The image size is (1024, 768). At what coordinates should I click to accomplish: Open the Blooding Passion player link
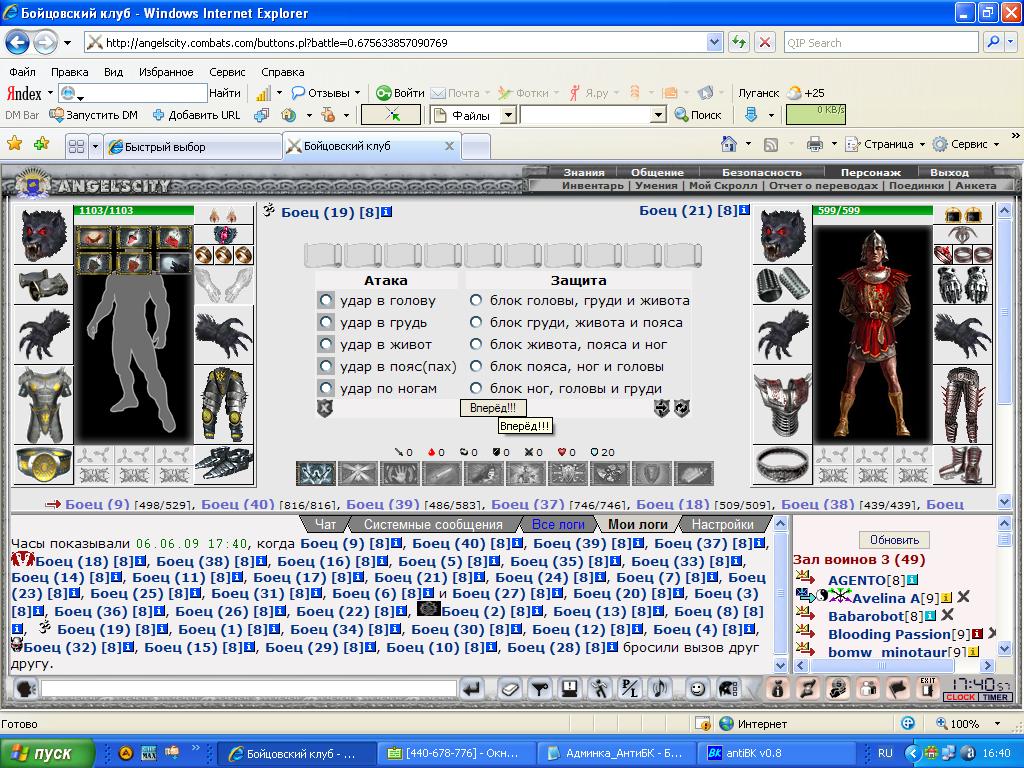889,633
